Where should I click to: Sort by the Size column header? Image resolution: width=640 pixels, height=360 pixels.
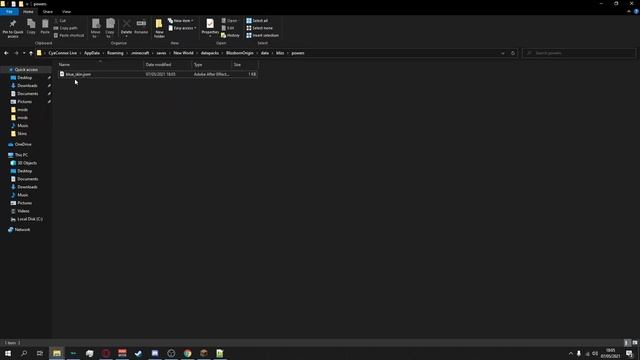(x=244, y=64)
